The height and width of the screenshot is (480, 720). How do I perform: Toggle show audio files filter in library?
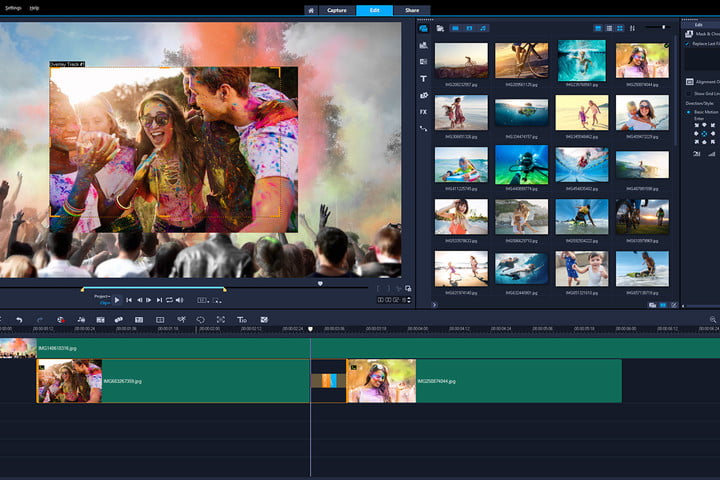click(483, 28)
